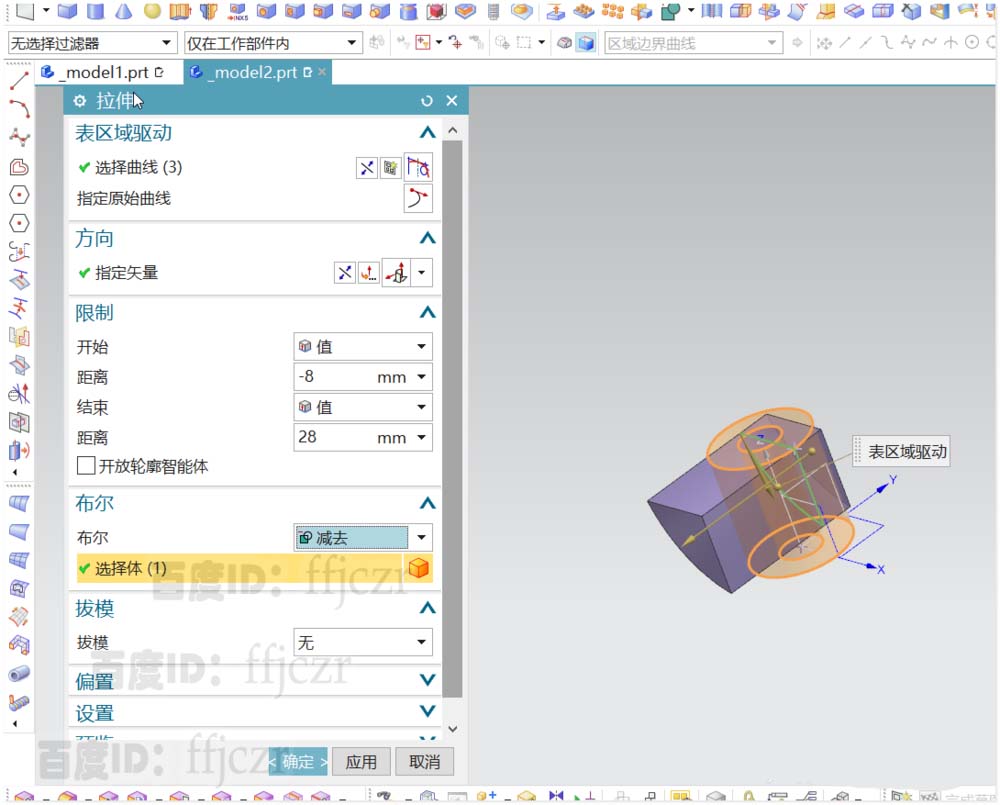Click the 选择体 (1) row

[254, 568]
